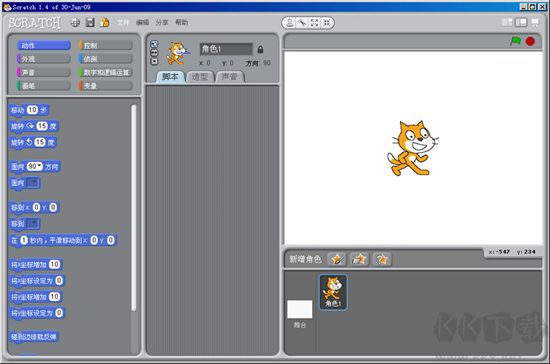Viewport: 550px width, 364px height.
Task: Select the grow sprite tool
Action: [x=314, y=23]
